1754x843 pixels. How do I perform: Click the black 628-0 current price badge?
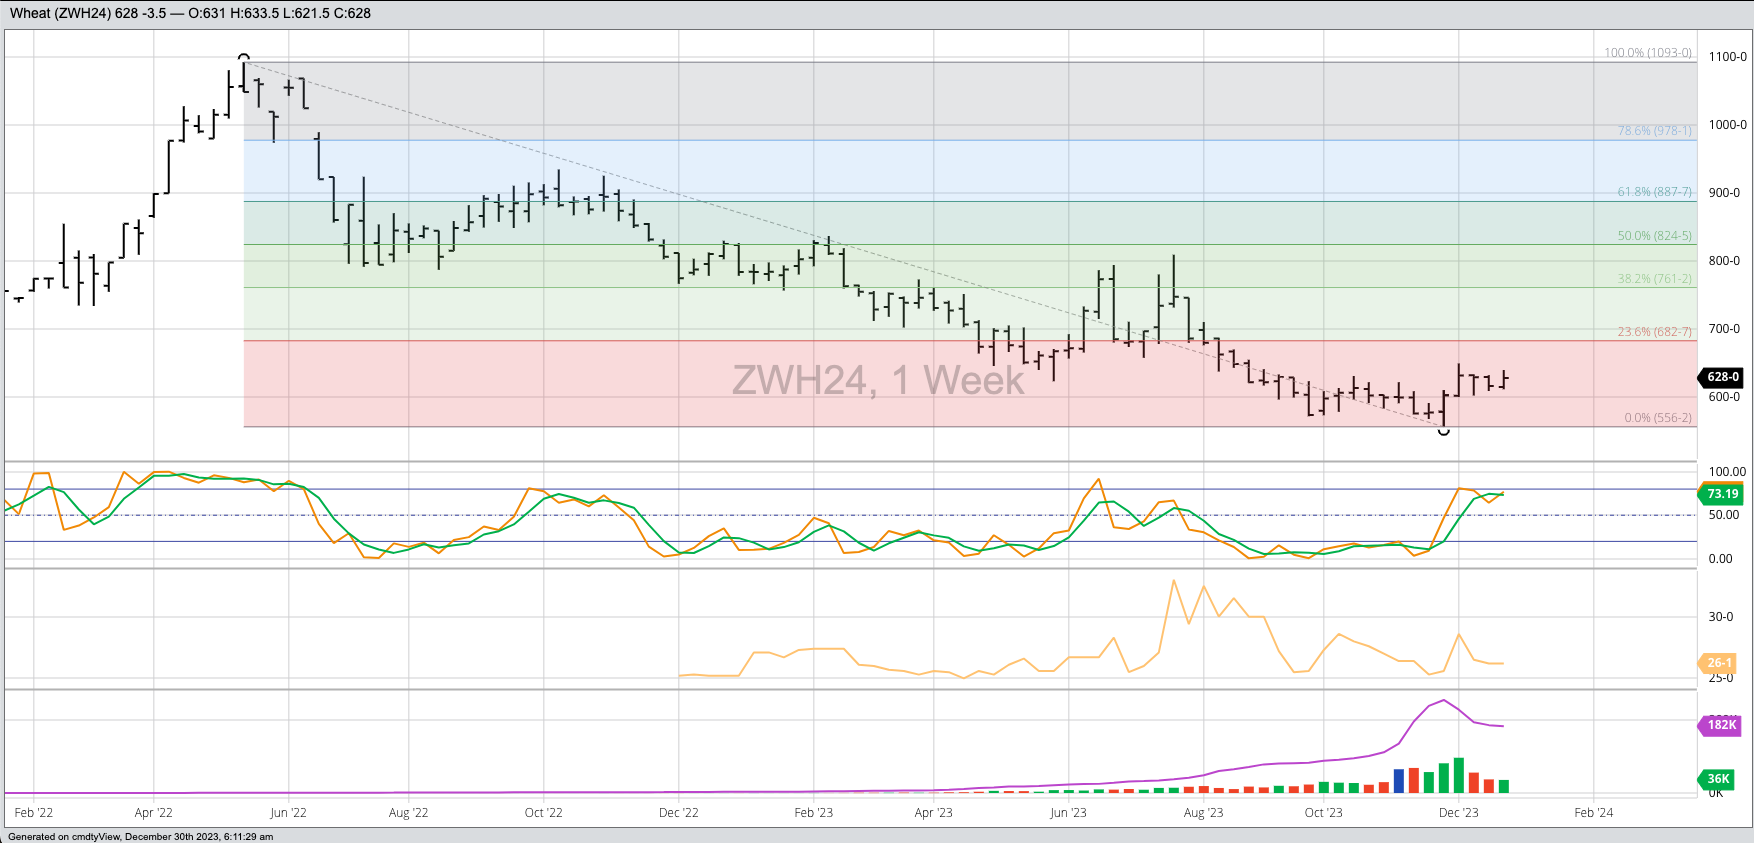[x=1722, y=377]
